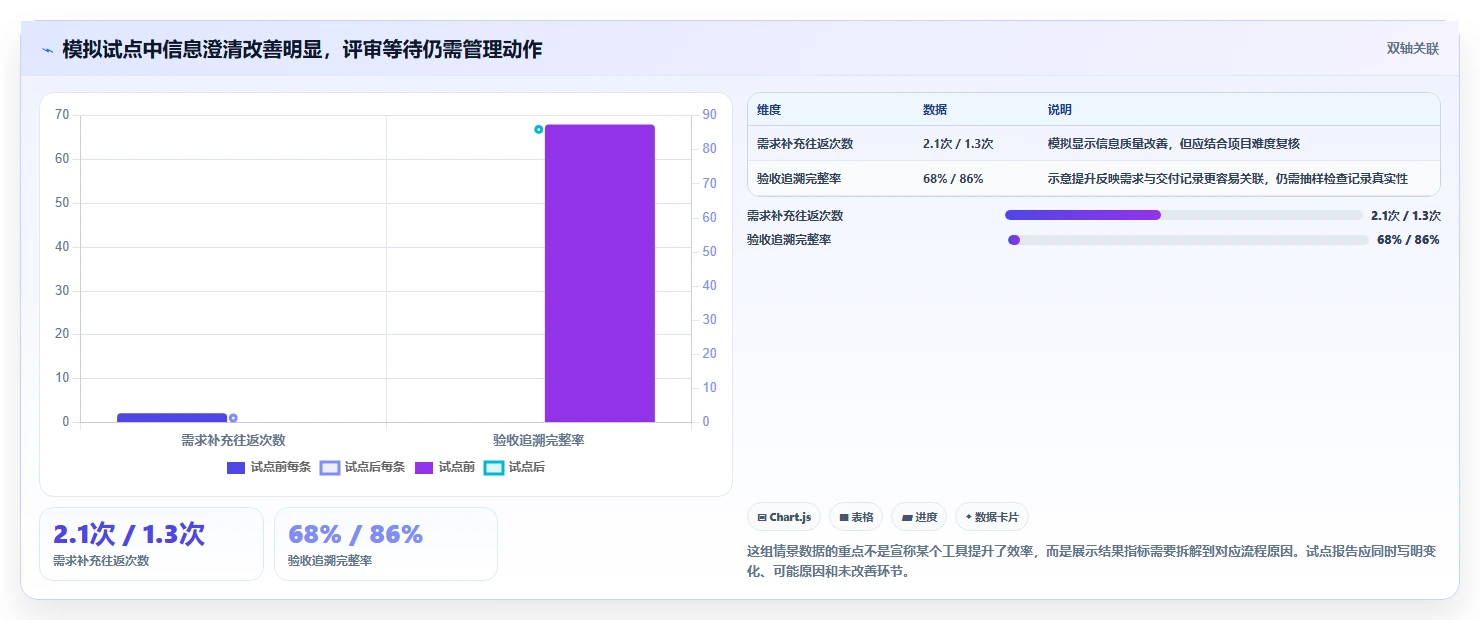Toggle the 试点前每条 legend entry

point(269,467)
